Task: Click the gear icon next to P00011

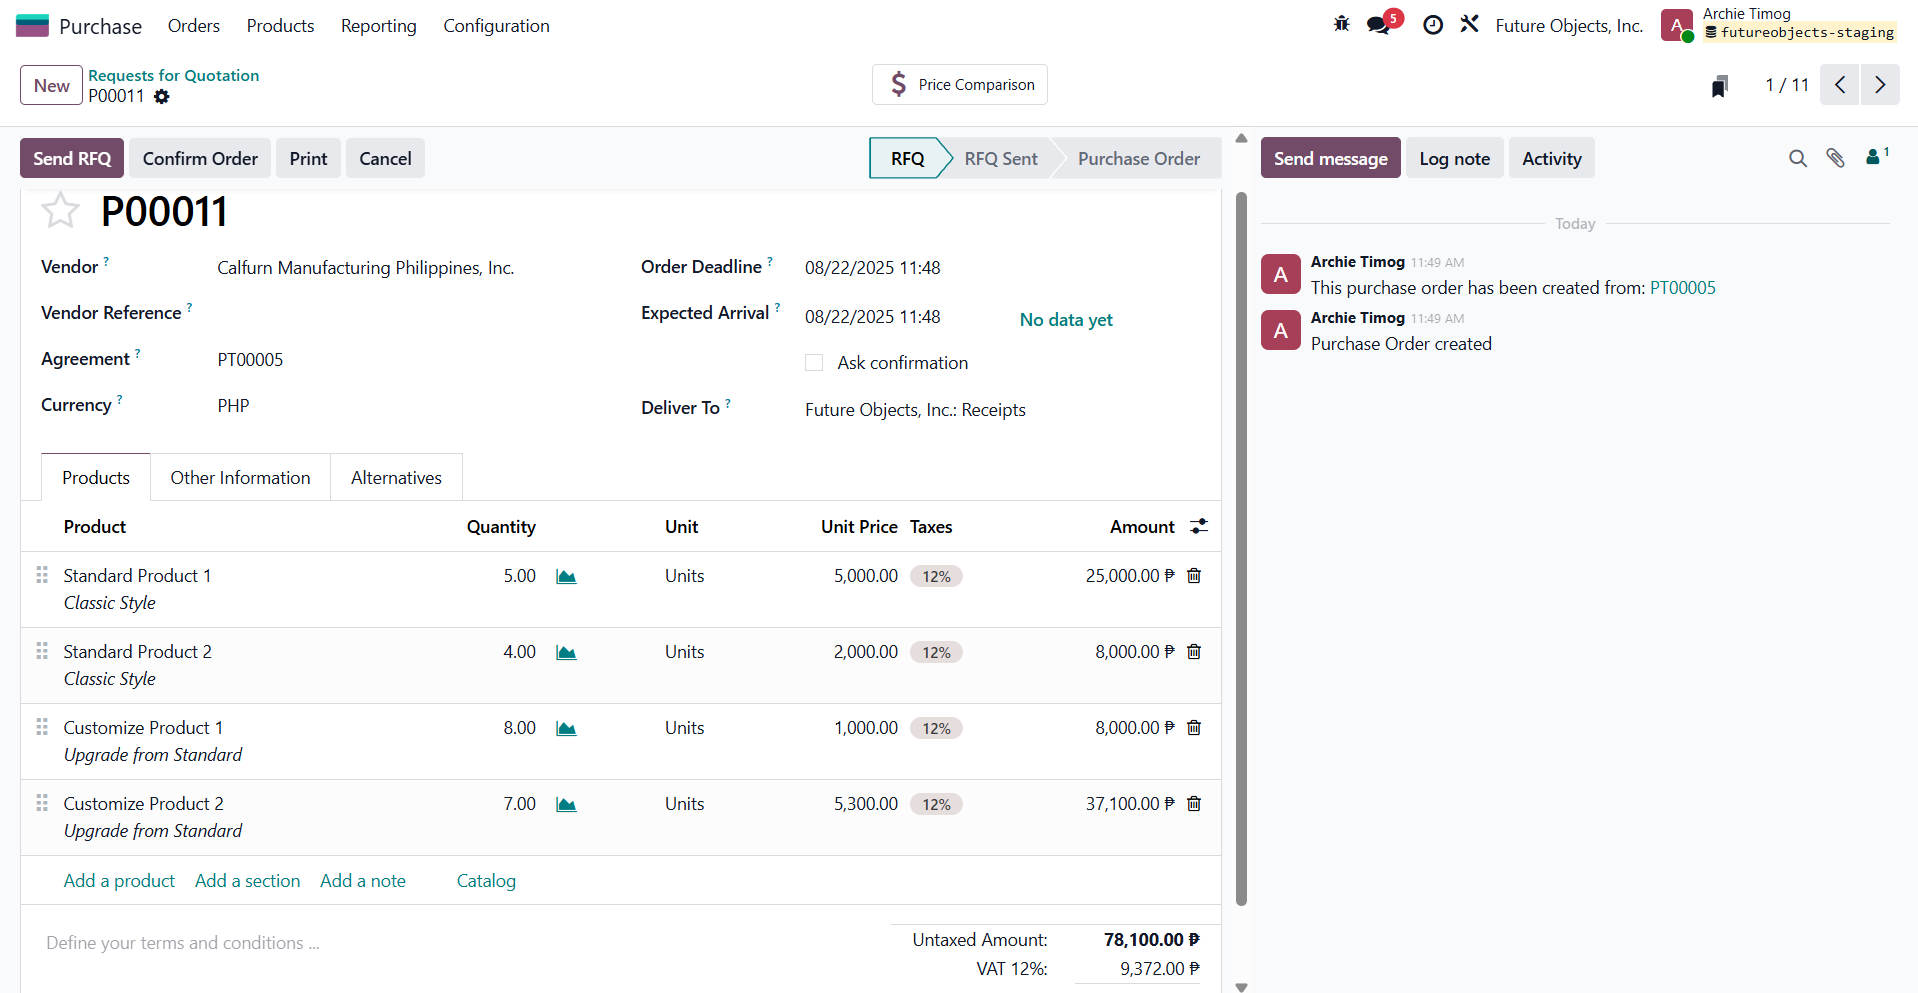Action: tap(162, 97)
